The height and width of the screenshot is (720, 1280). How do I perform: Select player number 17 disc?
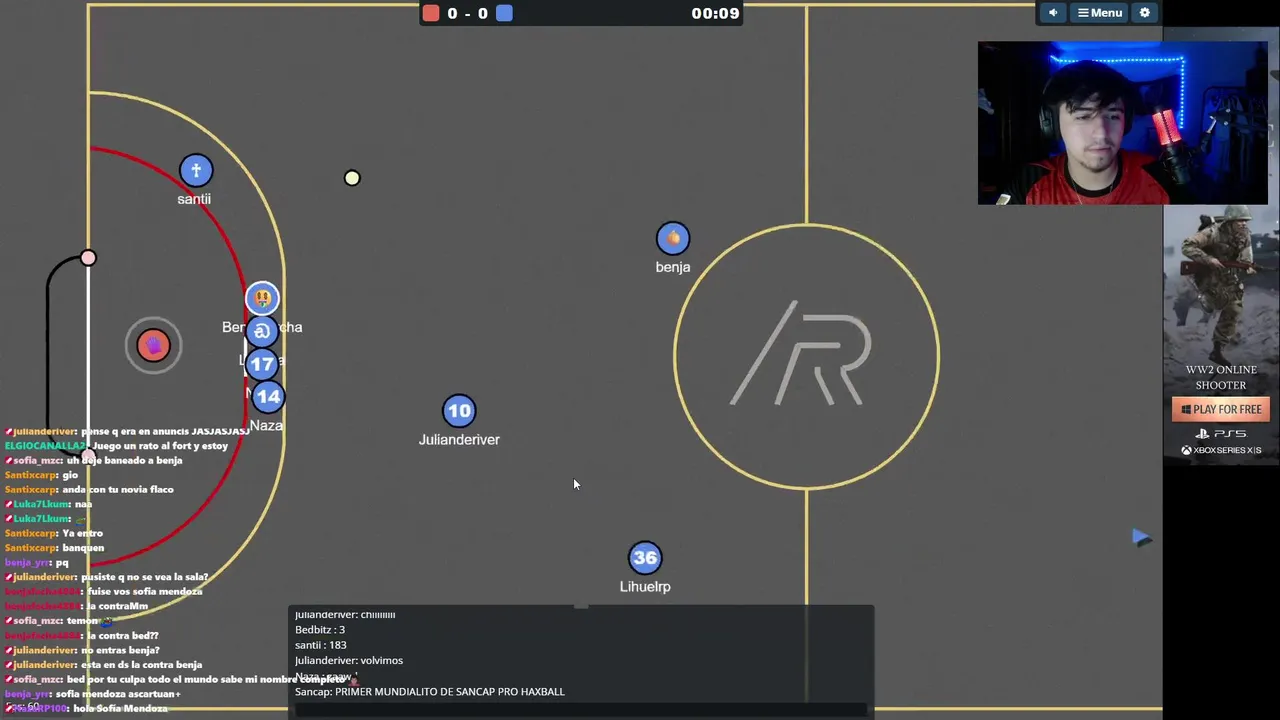coord(262,364)
